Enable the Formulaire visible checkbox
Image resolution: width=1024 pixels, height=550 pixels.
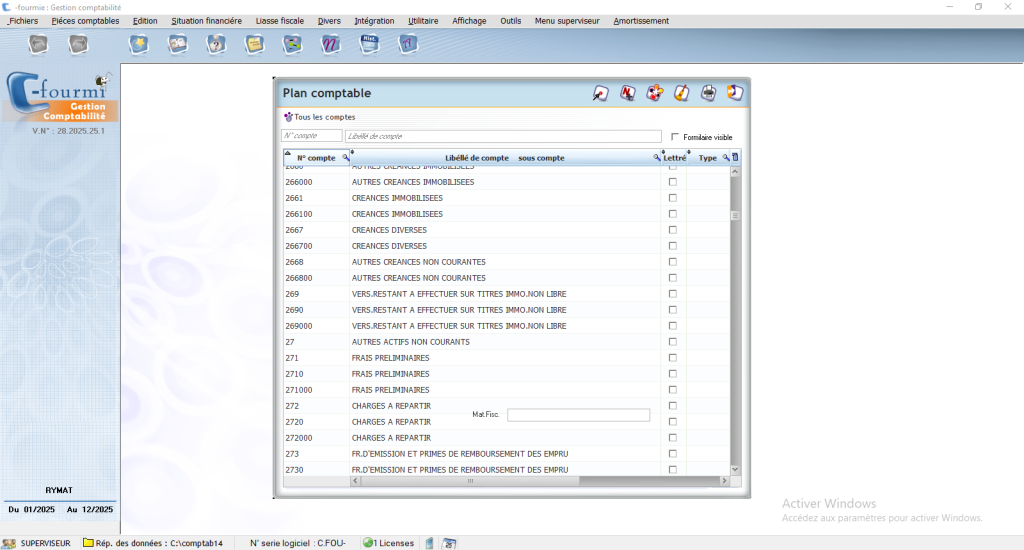point(675,137)
